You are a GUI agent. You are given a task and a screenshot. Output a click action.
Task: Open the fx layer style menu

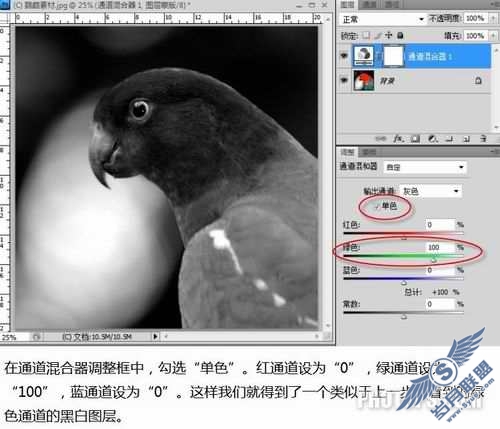(x=398, y=138)
